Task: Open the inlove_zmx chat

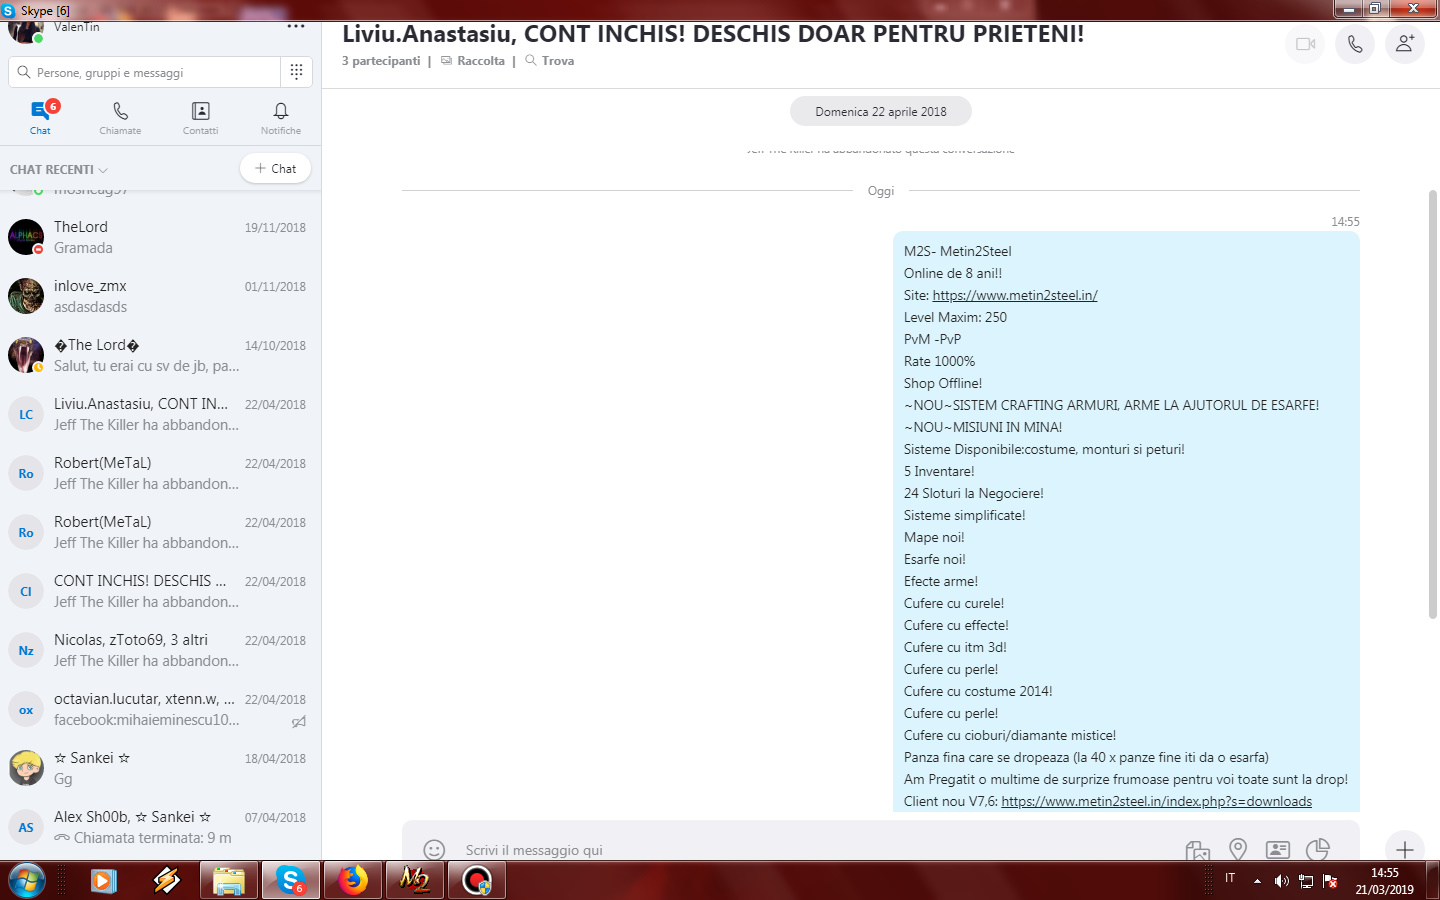Action: pos(160,296)
